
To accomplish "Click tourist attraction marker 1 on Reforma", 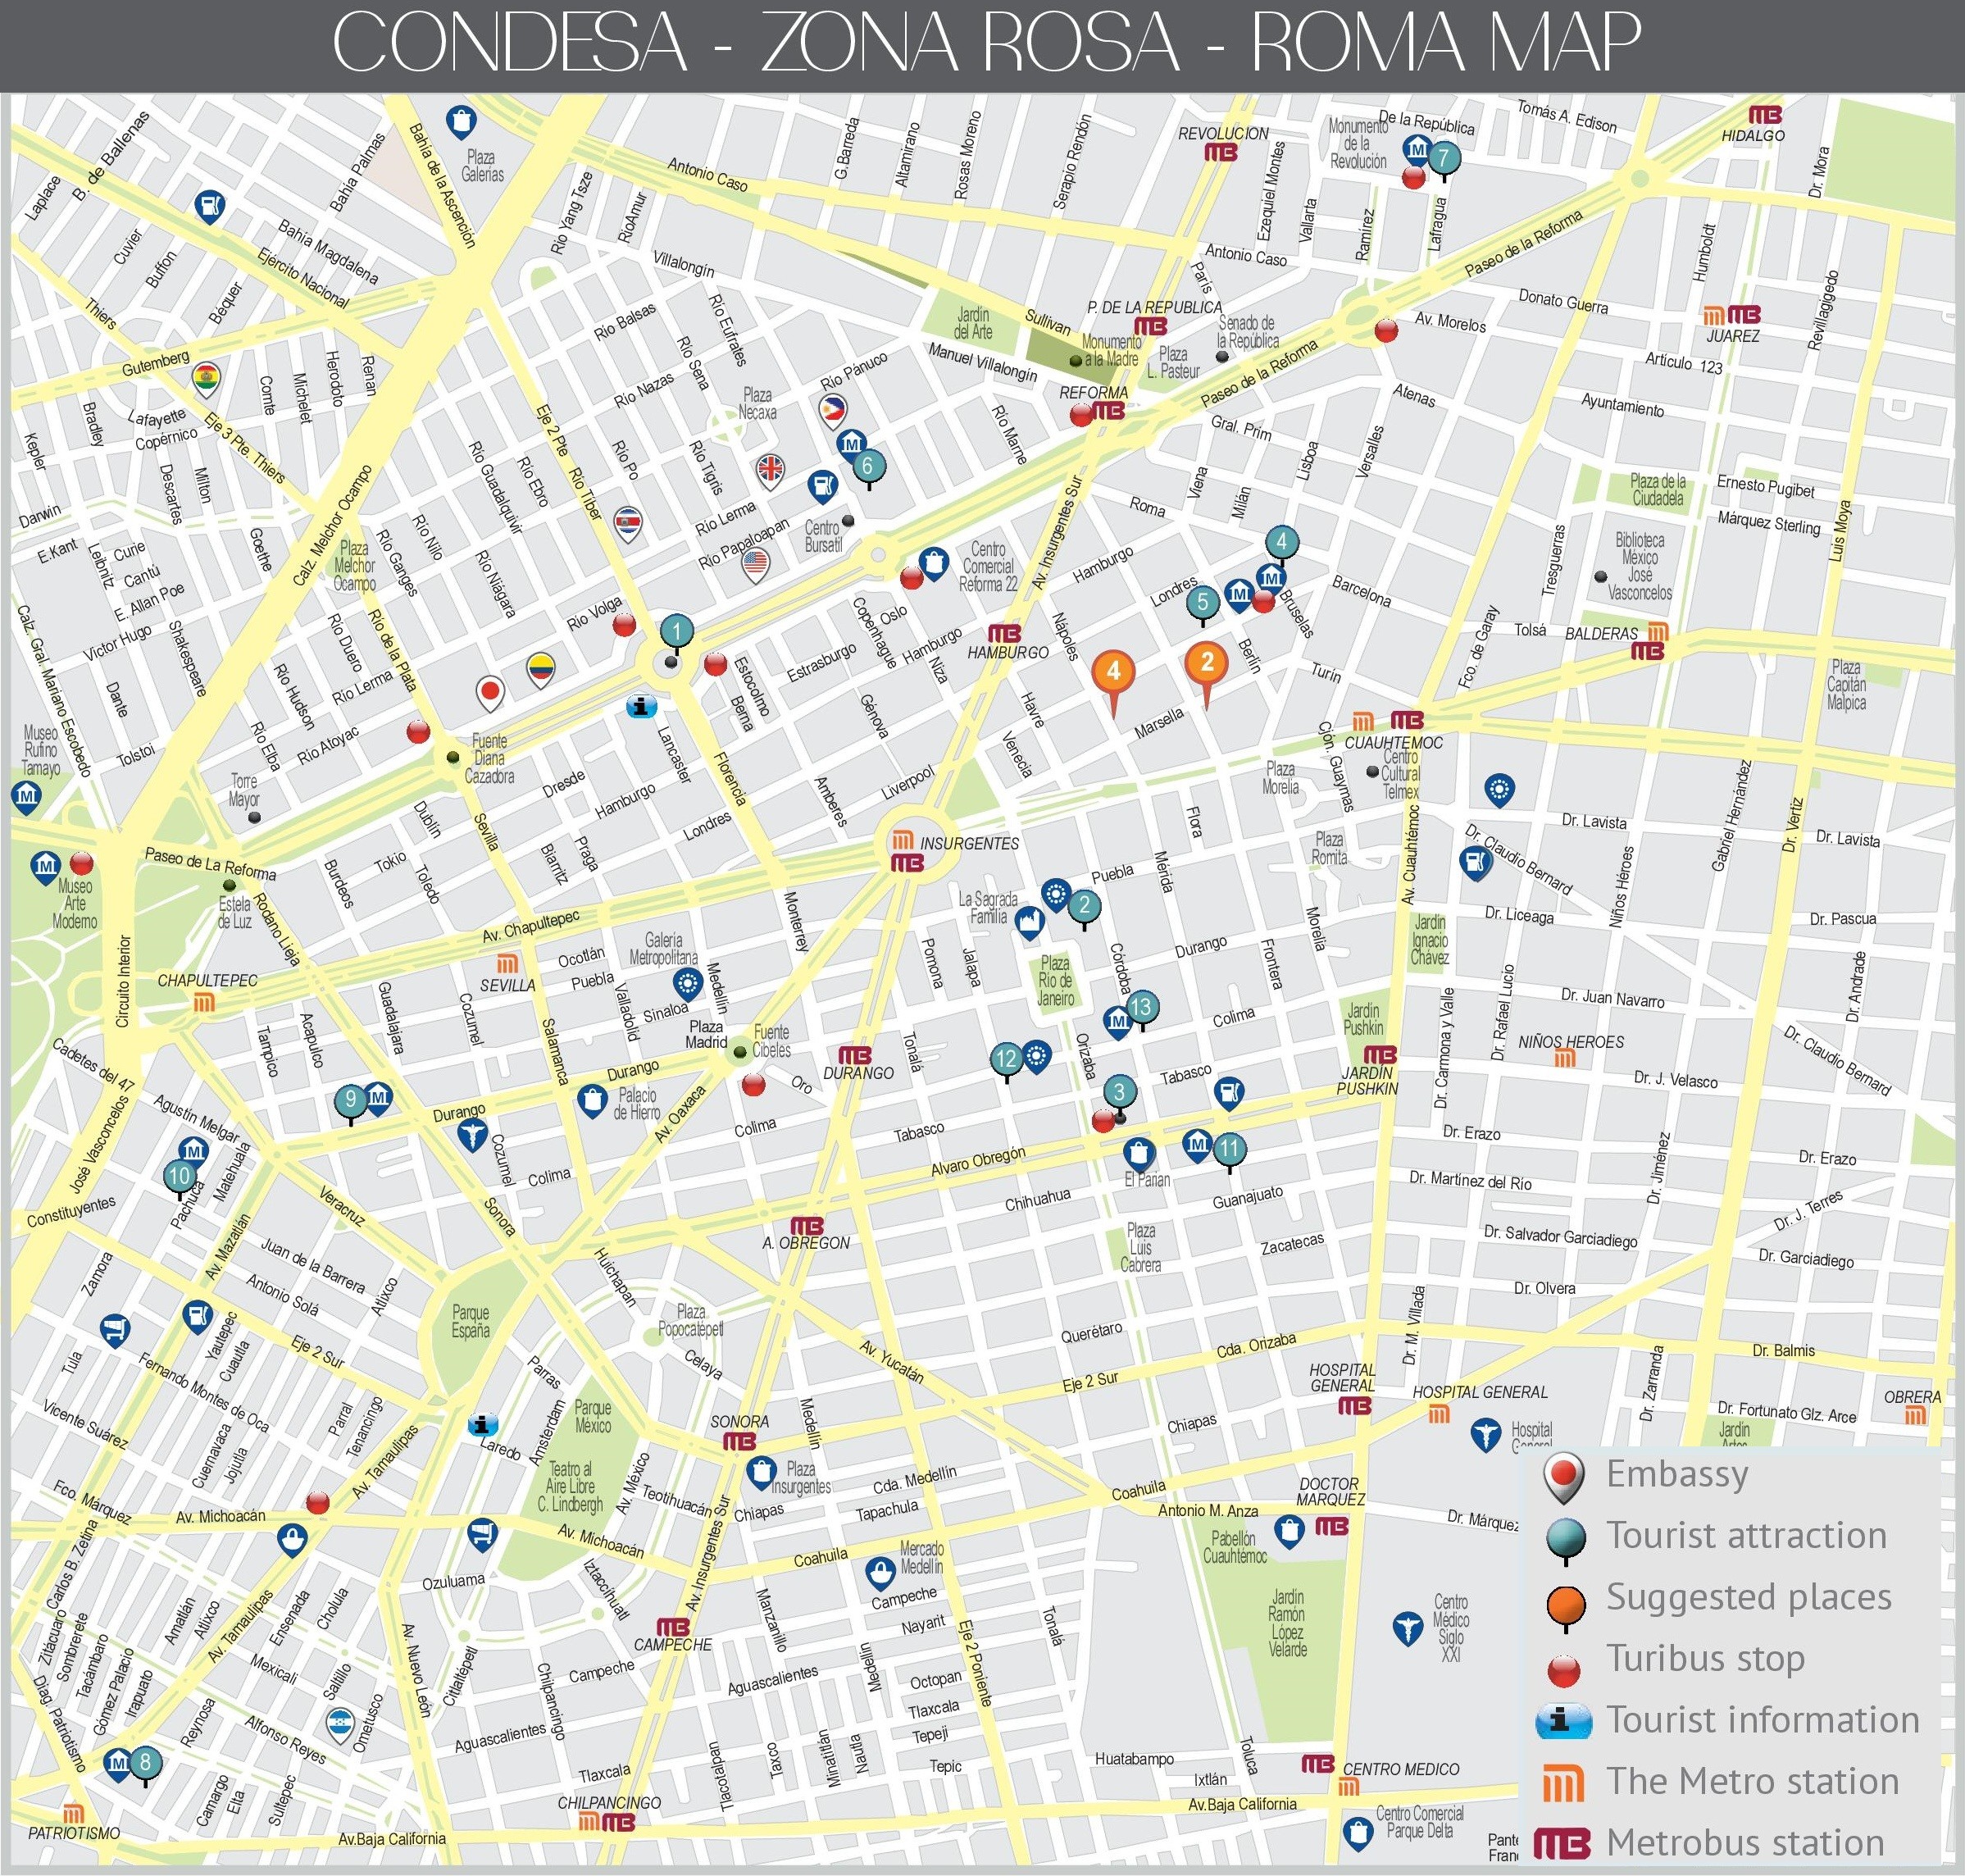I will [677, 631].
